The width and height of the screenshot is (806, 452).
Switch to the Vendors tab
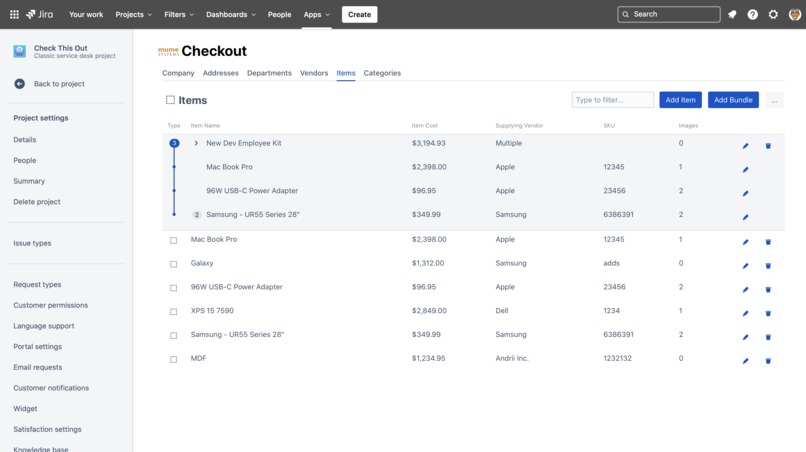314,73
